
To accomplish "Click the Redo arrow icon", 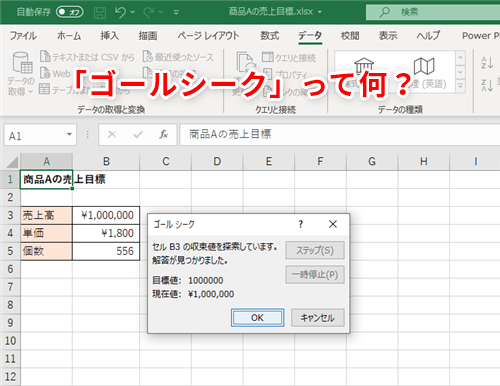I will [x=149, y=13].
